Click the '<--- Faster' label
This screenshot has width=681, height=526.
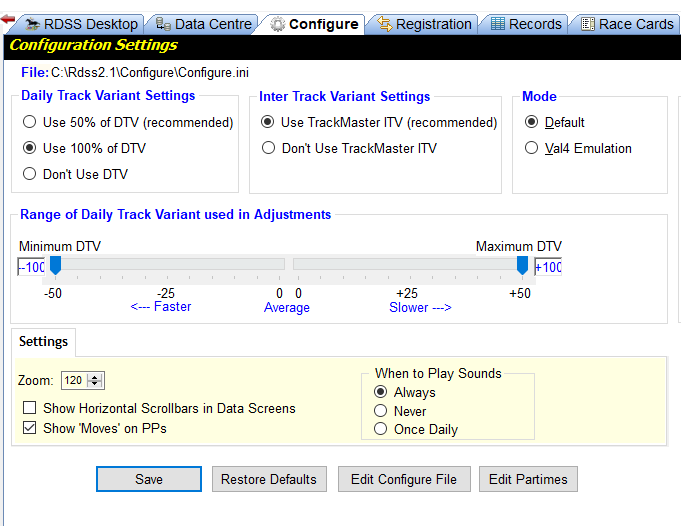tap(161, 307)
